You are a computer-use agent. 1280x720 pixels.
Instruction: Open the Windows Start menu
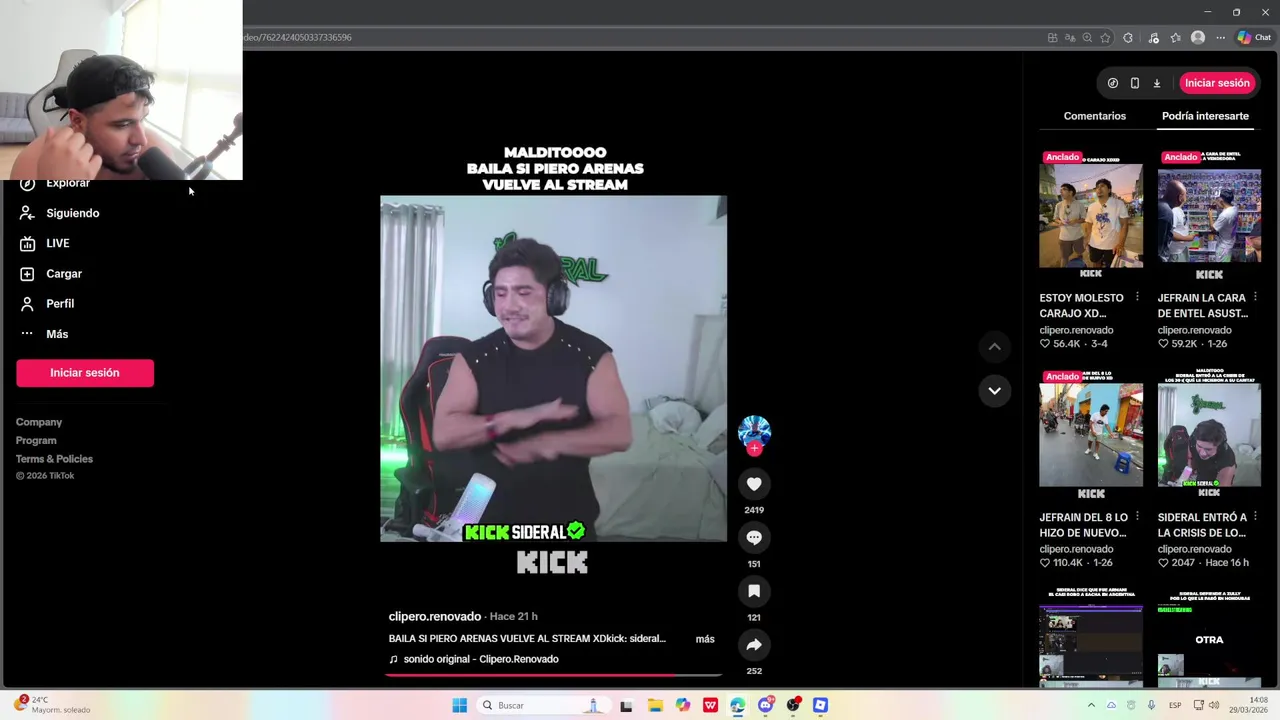coord(460,705)
